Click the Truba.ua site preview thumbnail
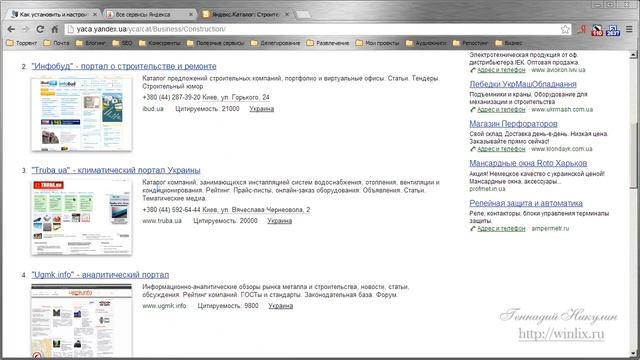This screenshot has width=640, height=360. 82,218
